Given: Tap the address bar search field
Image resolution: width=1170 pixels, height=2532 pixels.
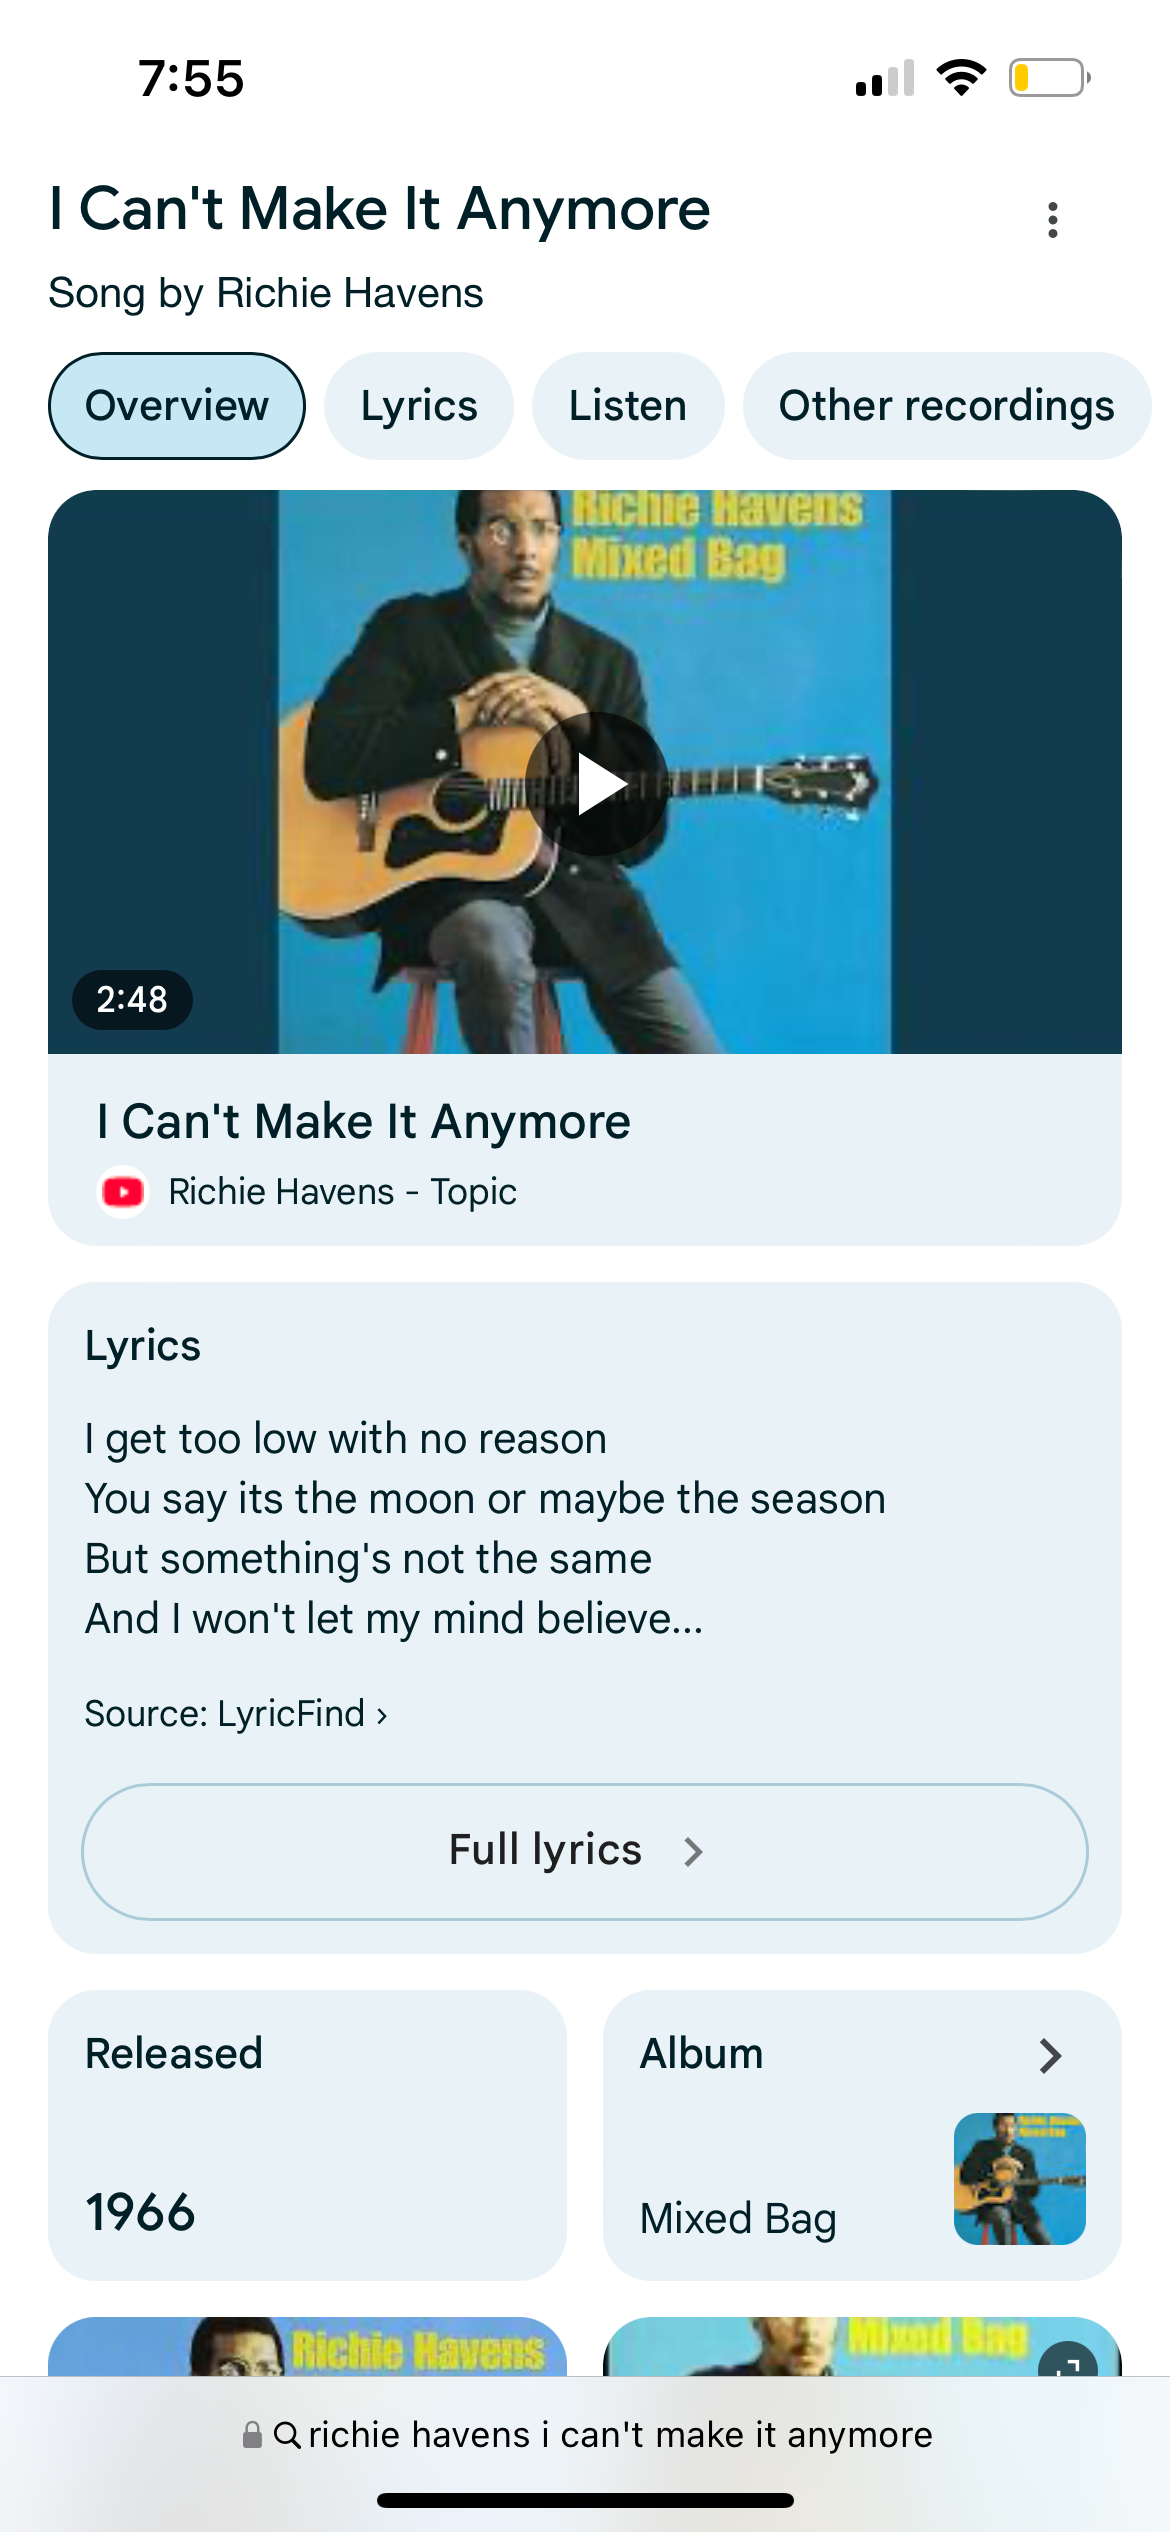Looking at the screenshot, I should point(620,2434).
